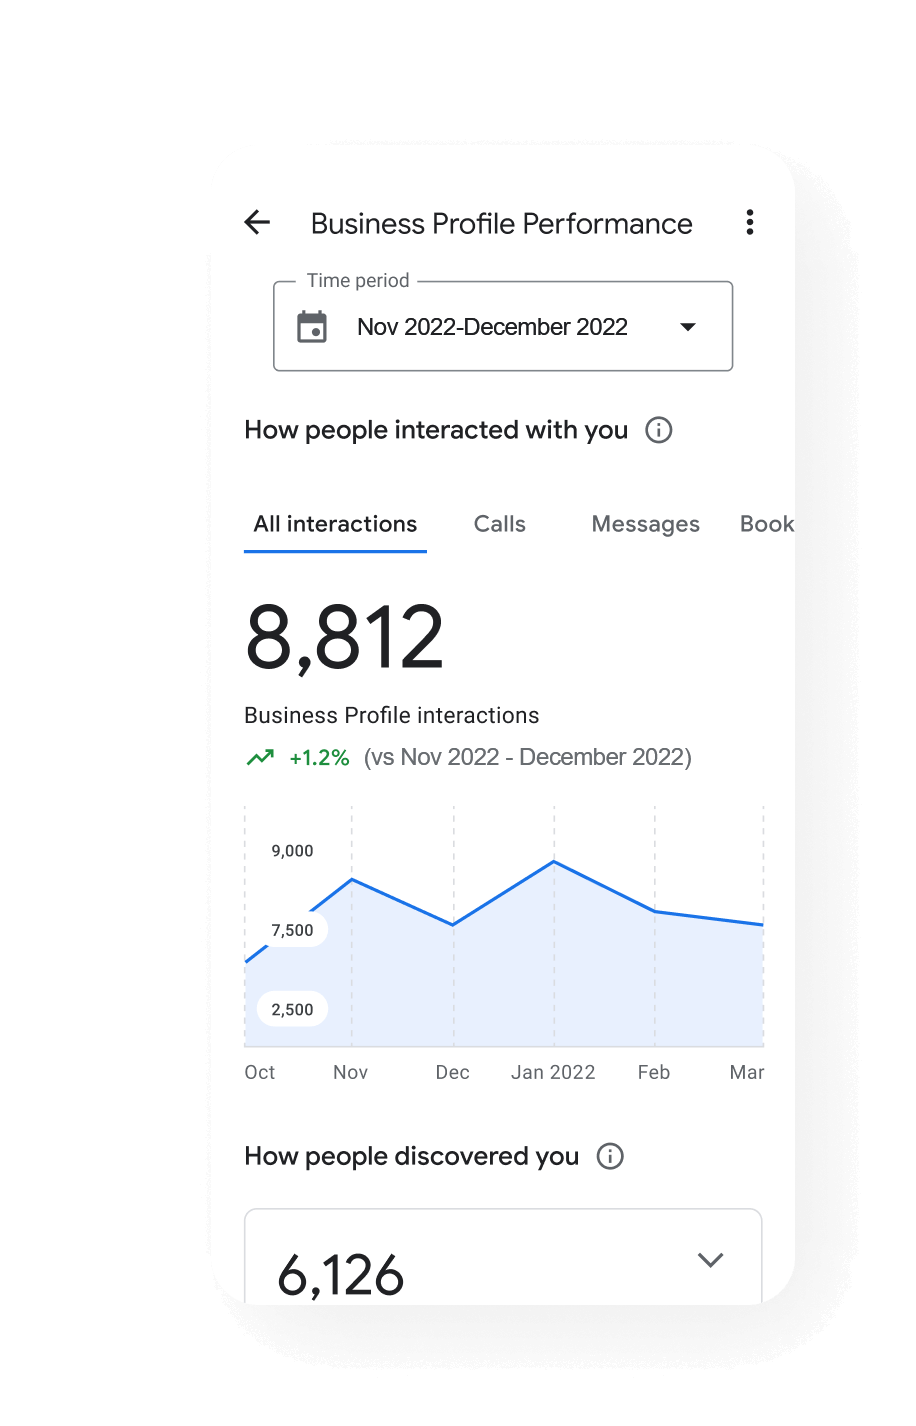Open the info tooltip for interactions section

coord(658,430)
